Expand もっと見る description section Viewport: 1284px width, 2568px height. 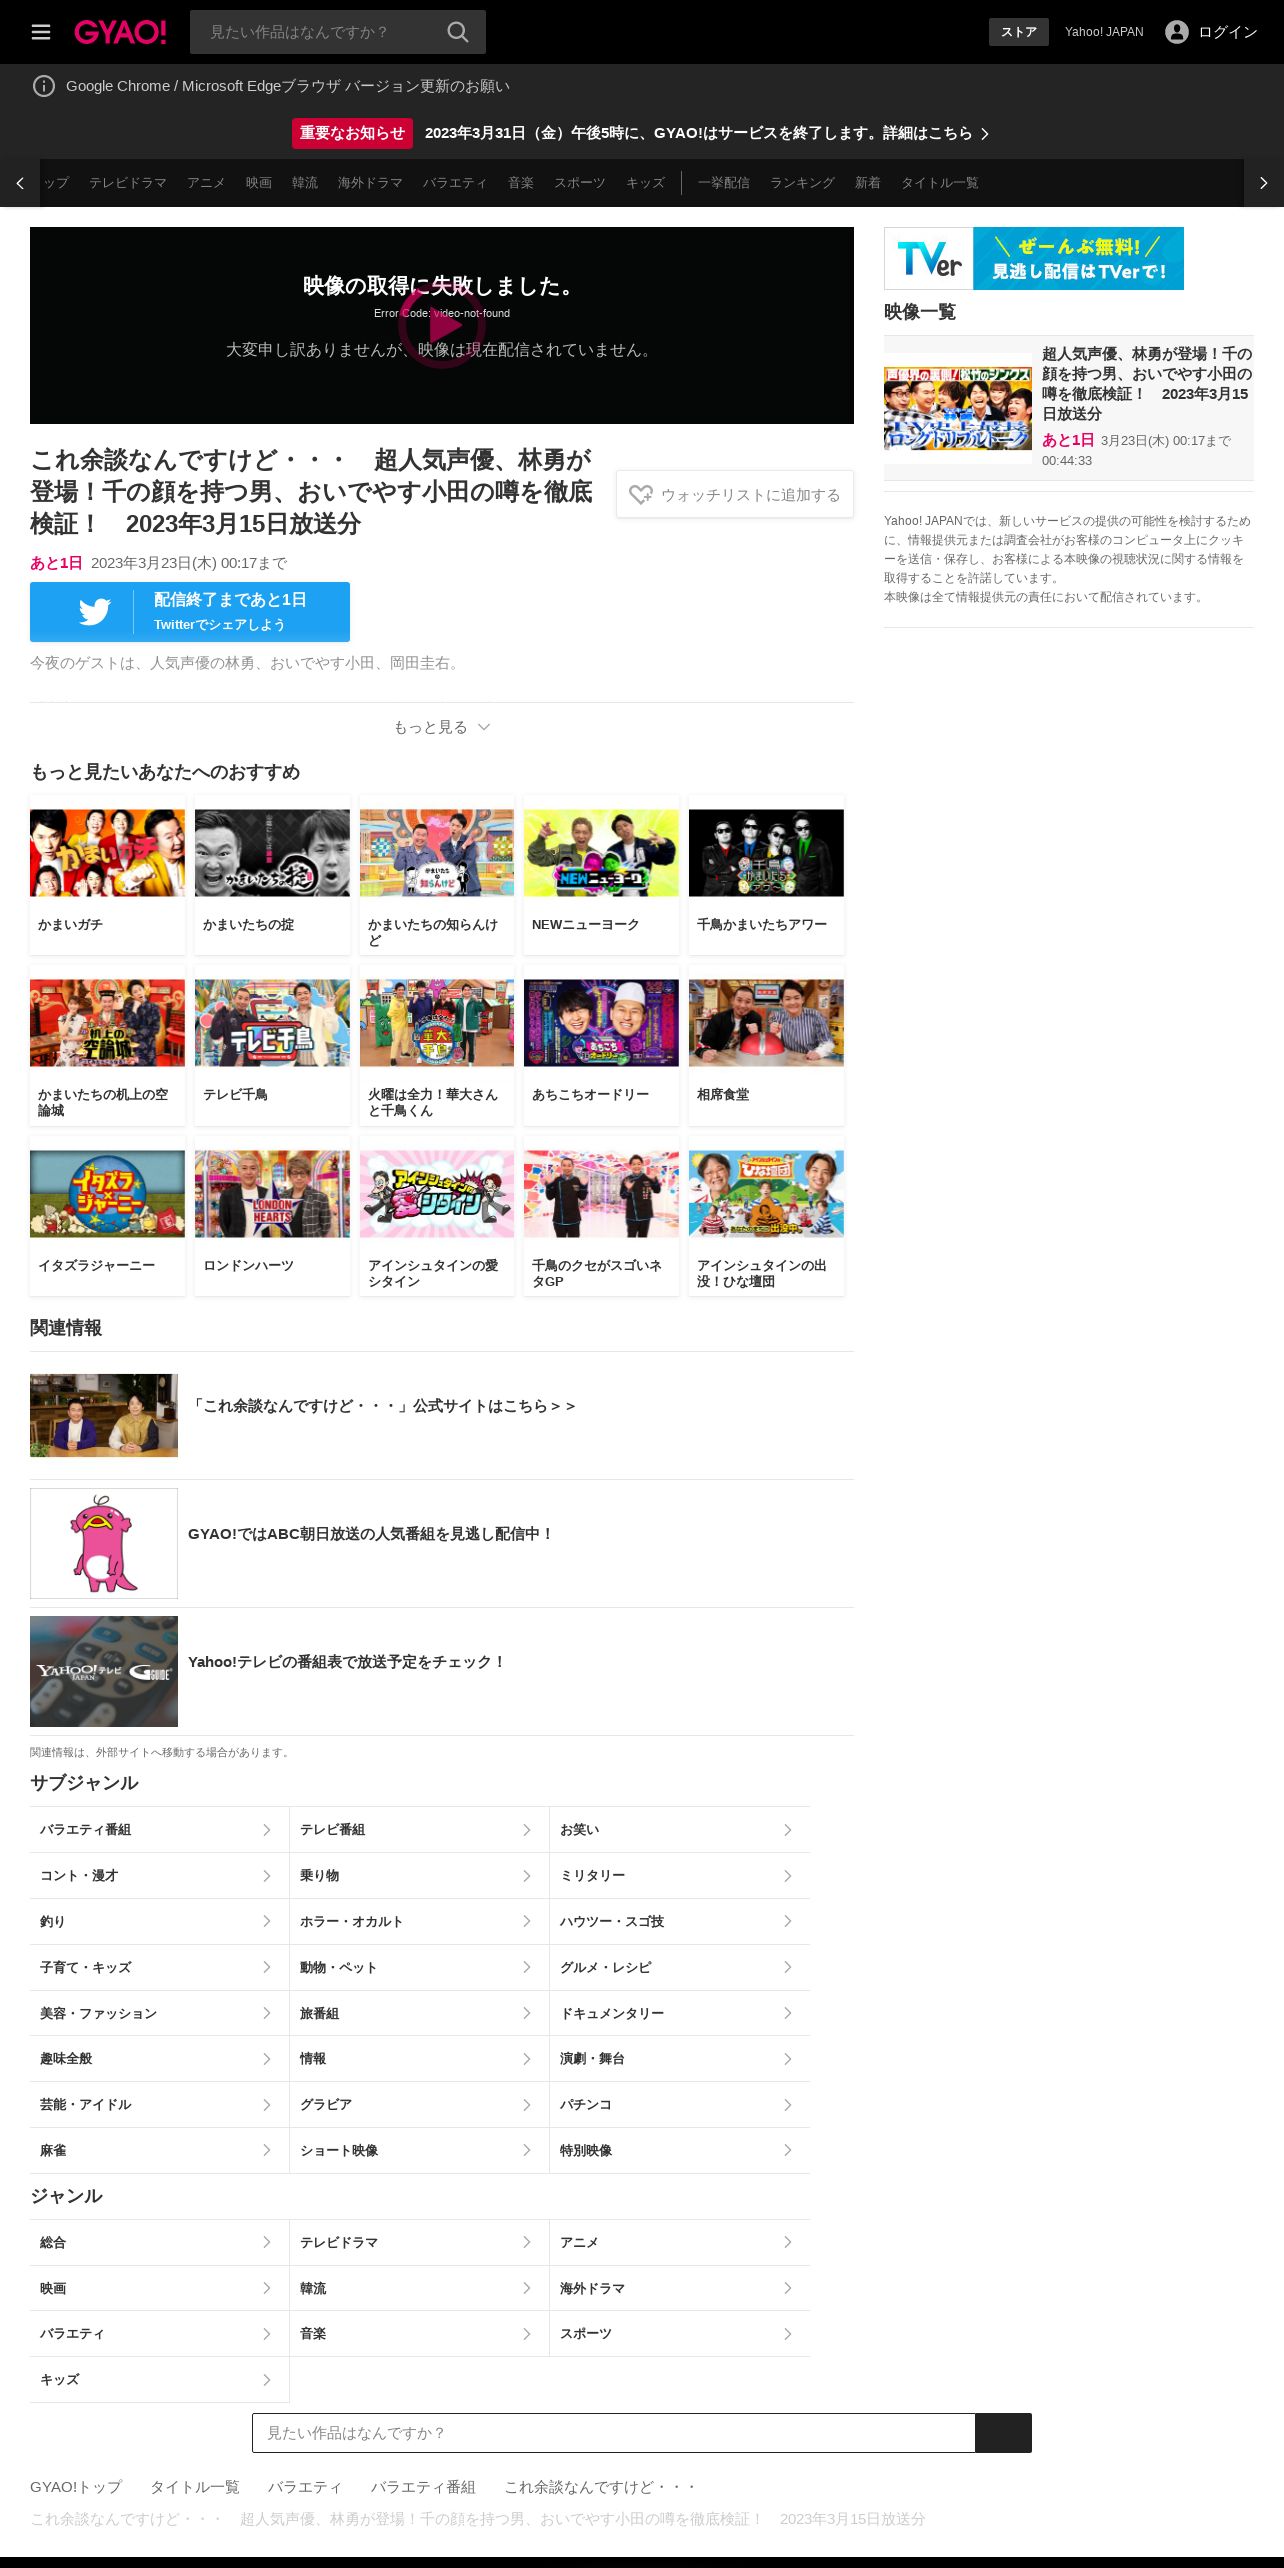(441, 727)
